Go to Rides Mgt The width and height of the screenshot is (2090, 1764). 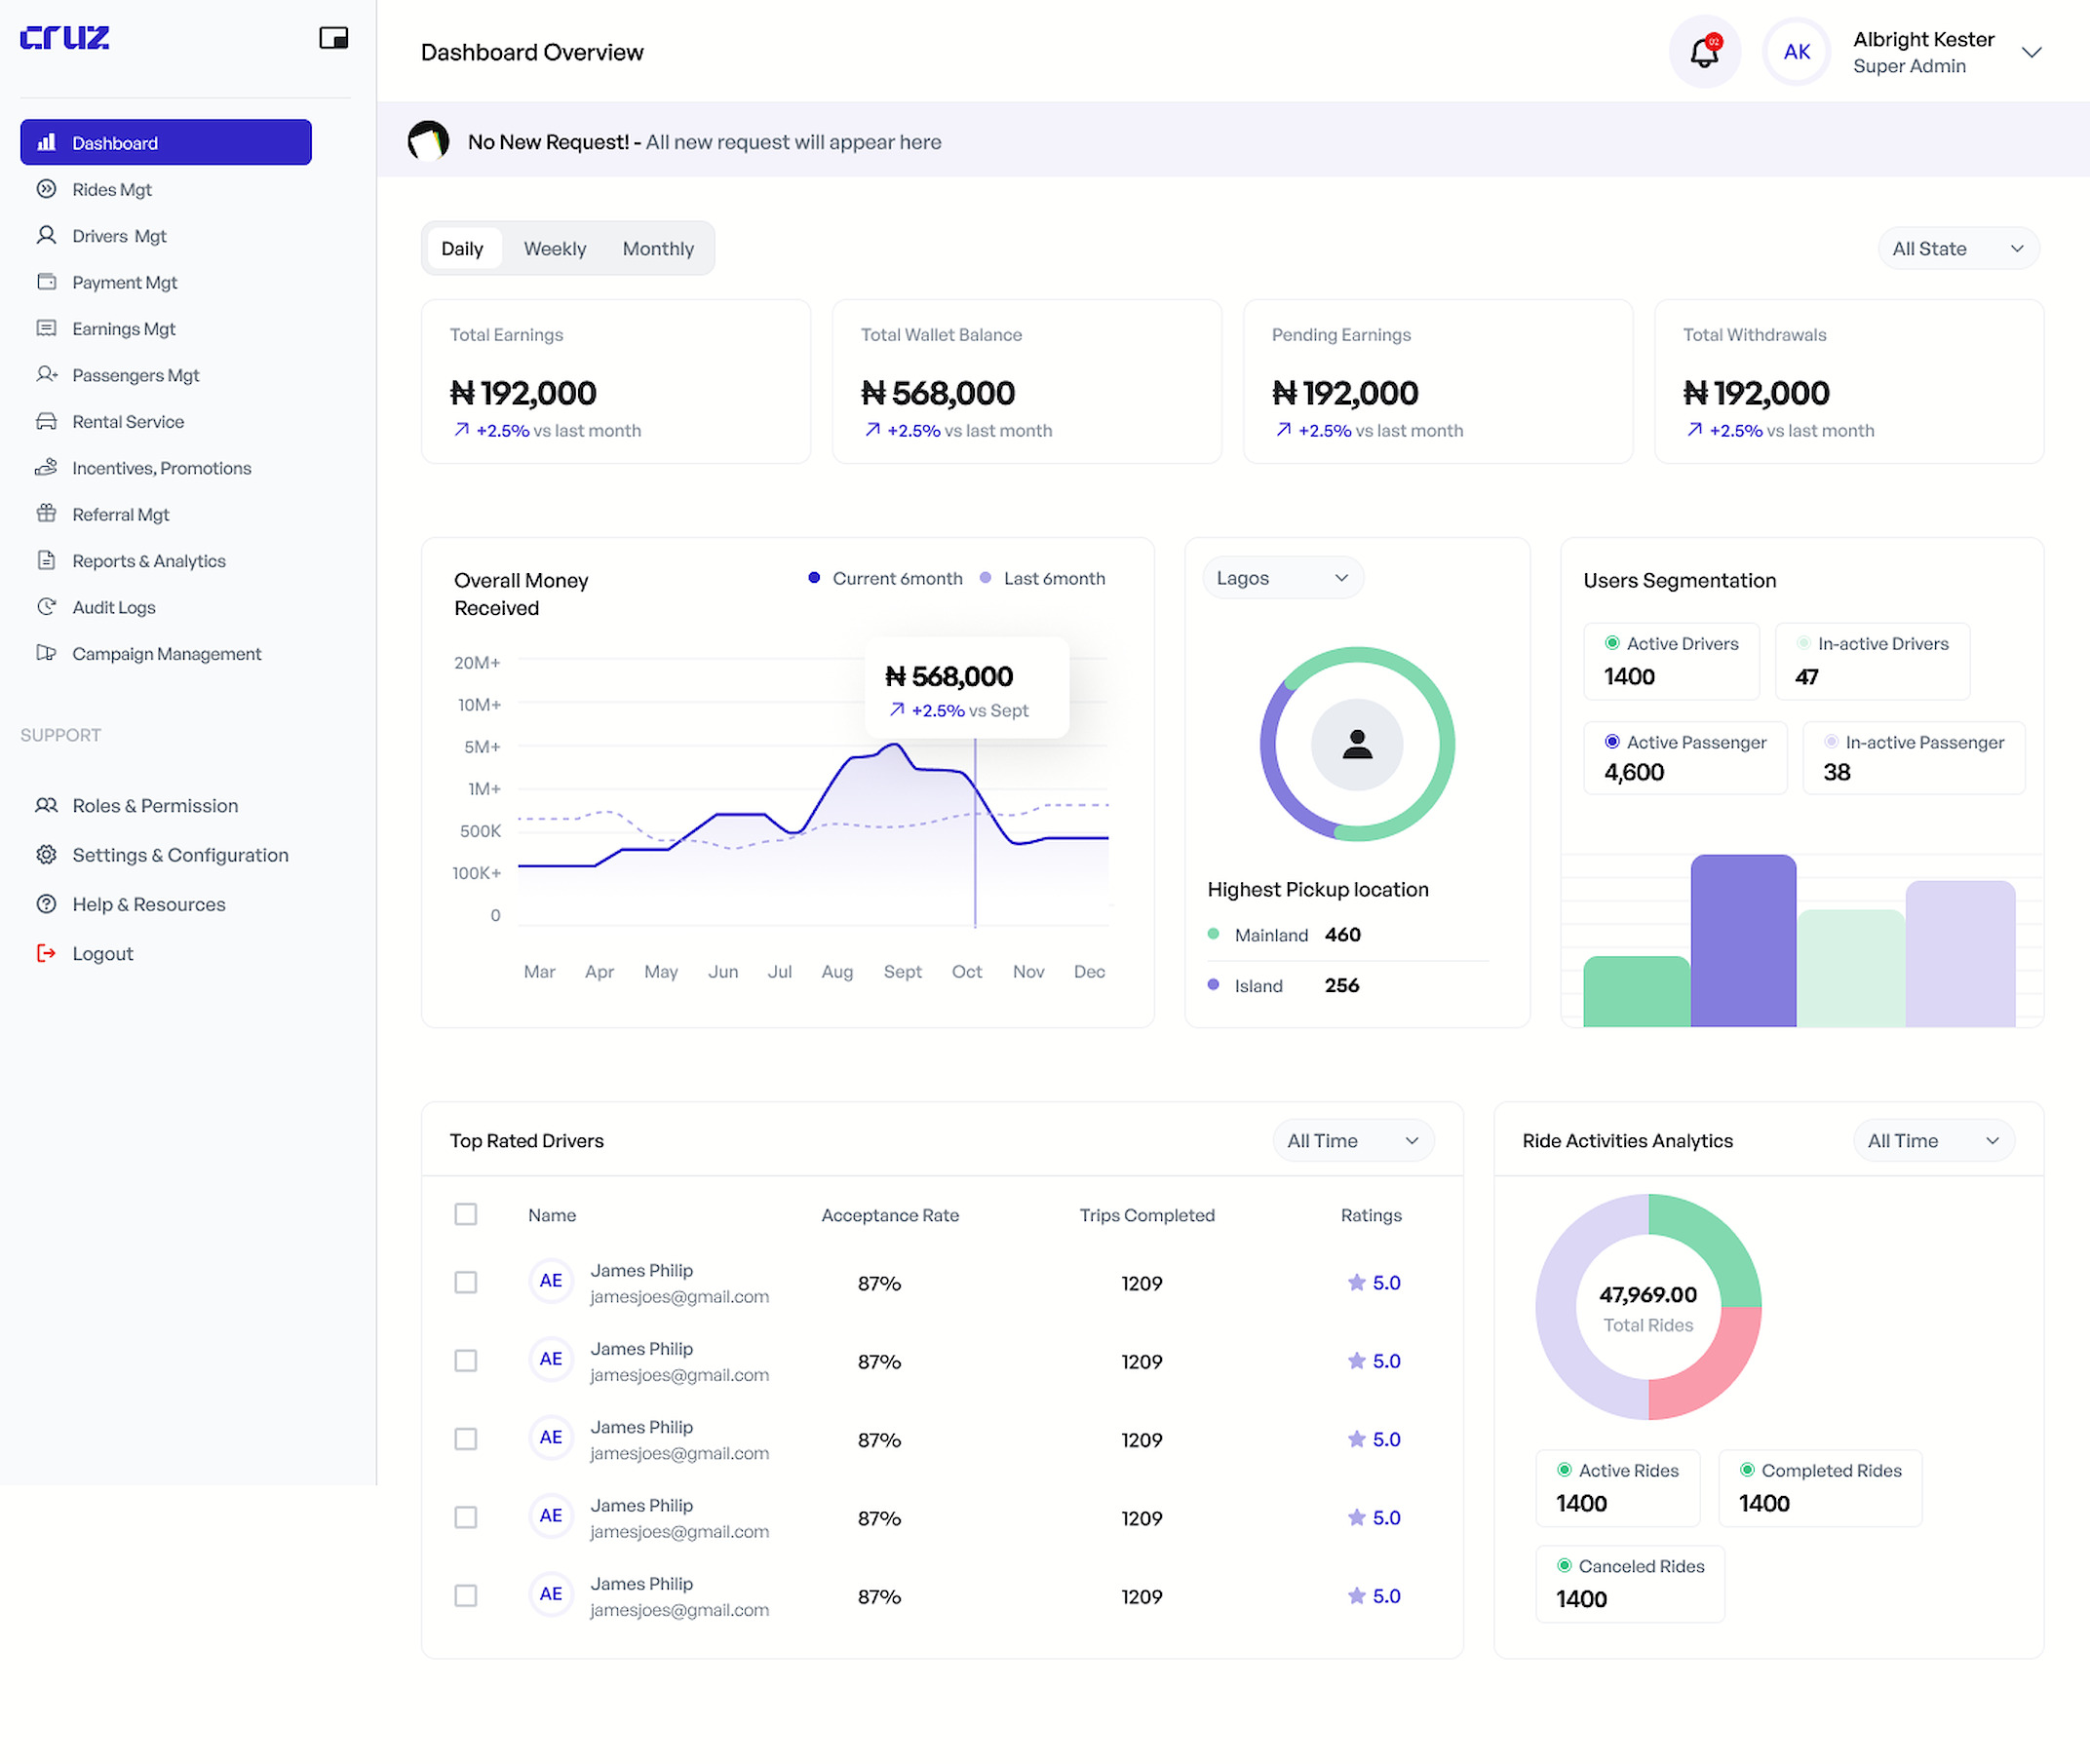pyautogui.click(x=112, y=189)
